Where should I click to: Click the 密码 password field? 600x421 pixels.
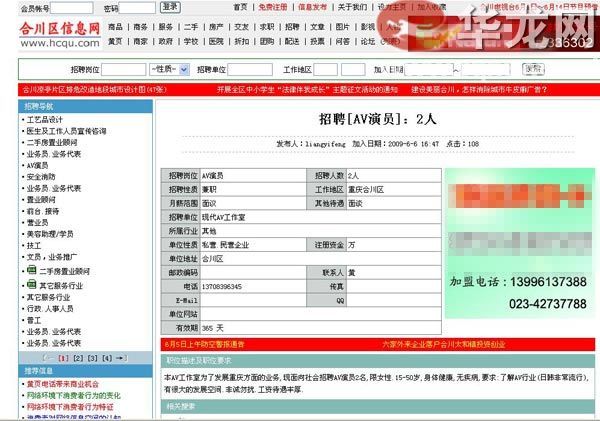135,7
